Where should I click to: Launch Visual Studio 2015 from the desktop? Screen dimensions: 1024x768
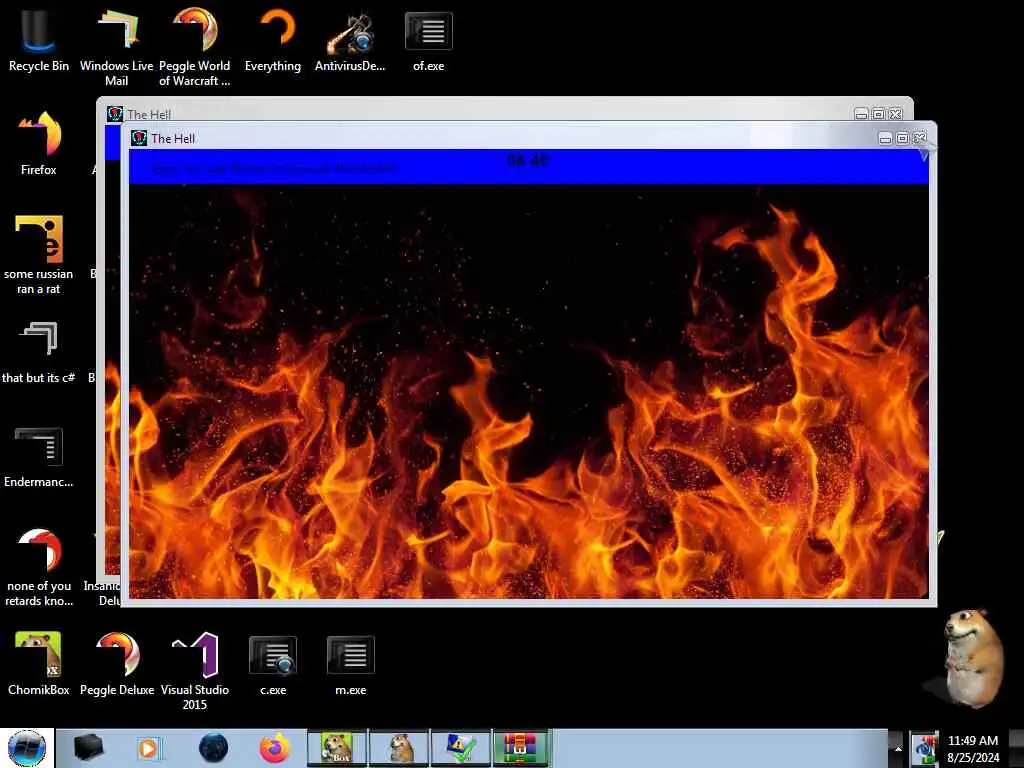tap(195, 670)
